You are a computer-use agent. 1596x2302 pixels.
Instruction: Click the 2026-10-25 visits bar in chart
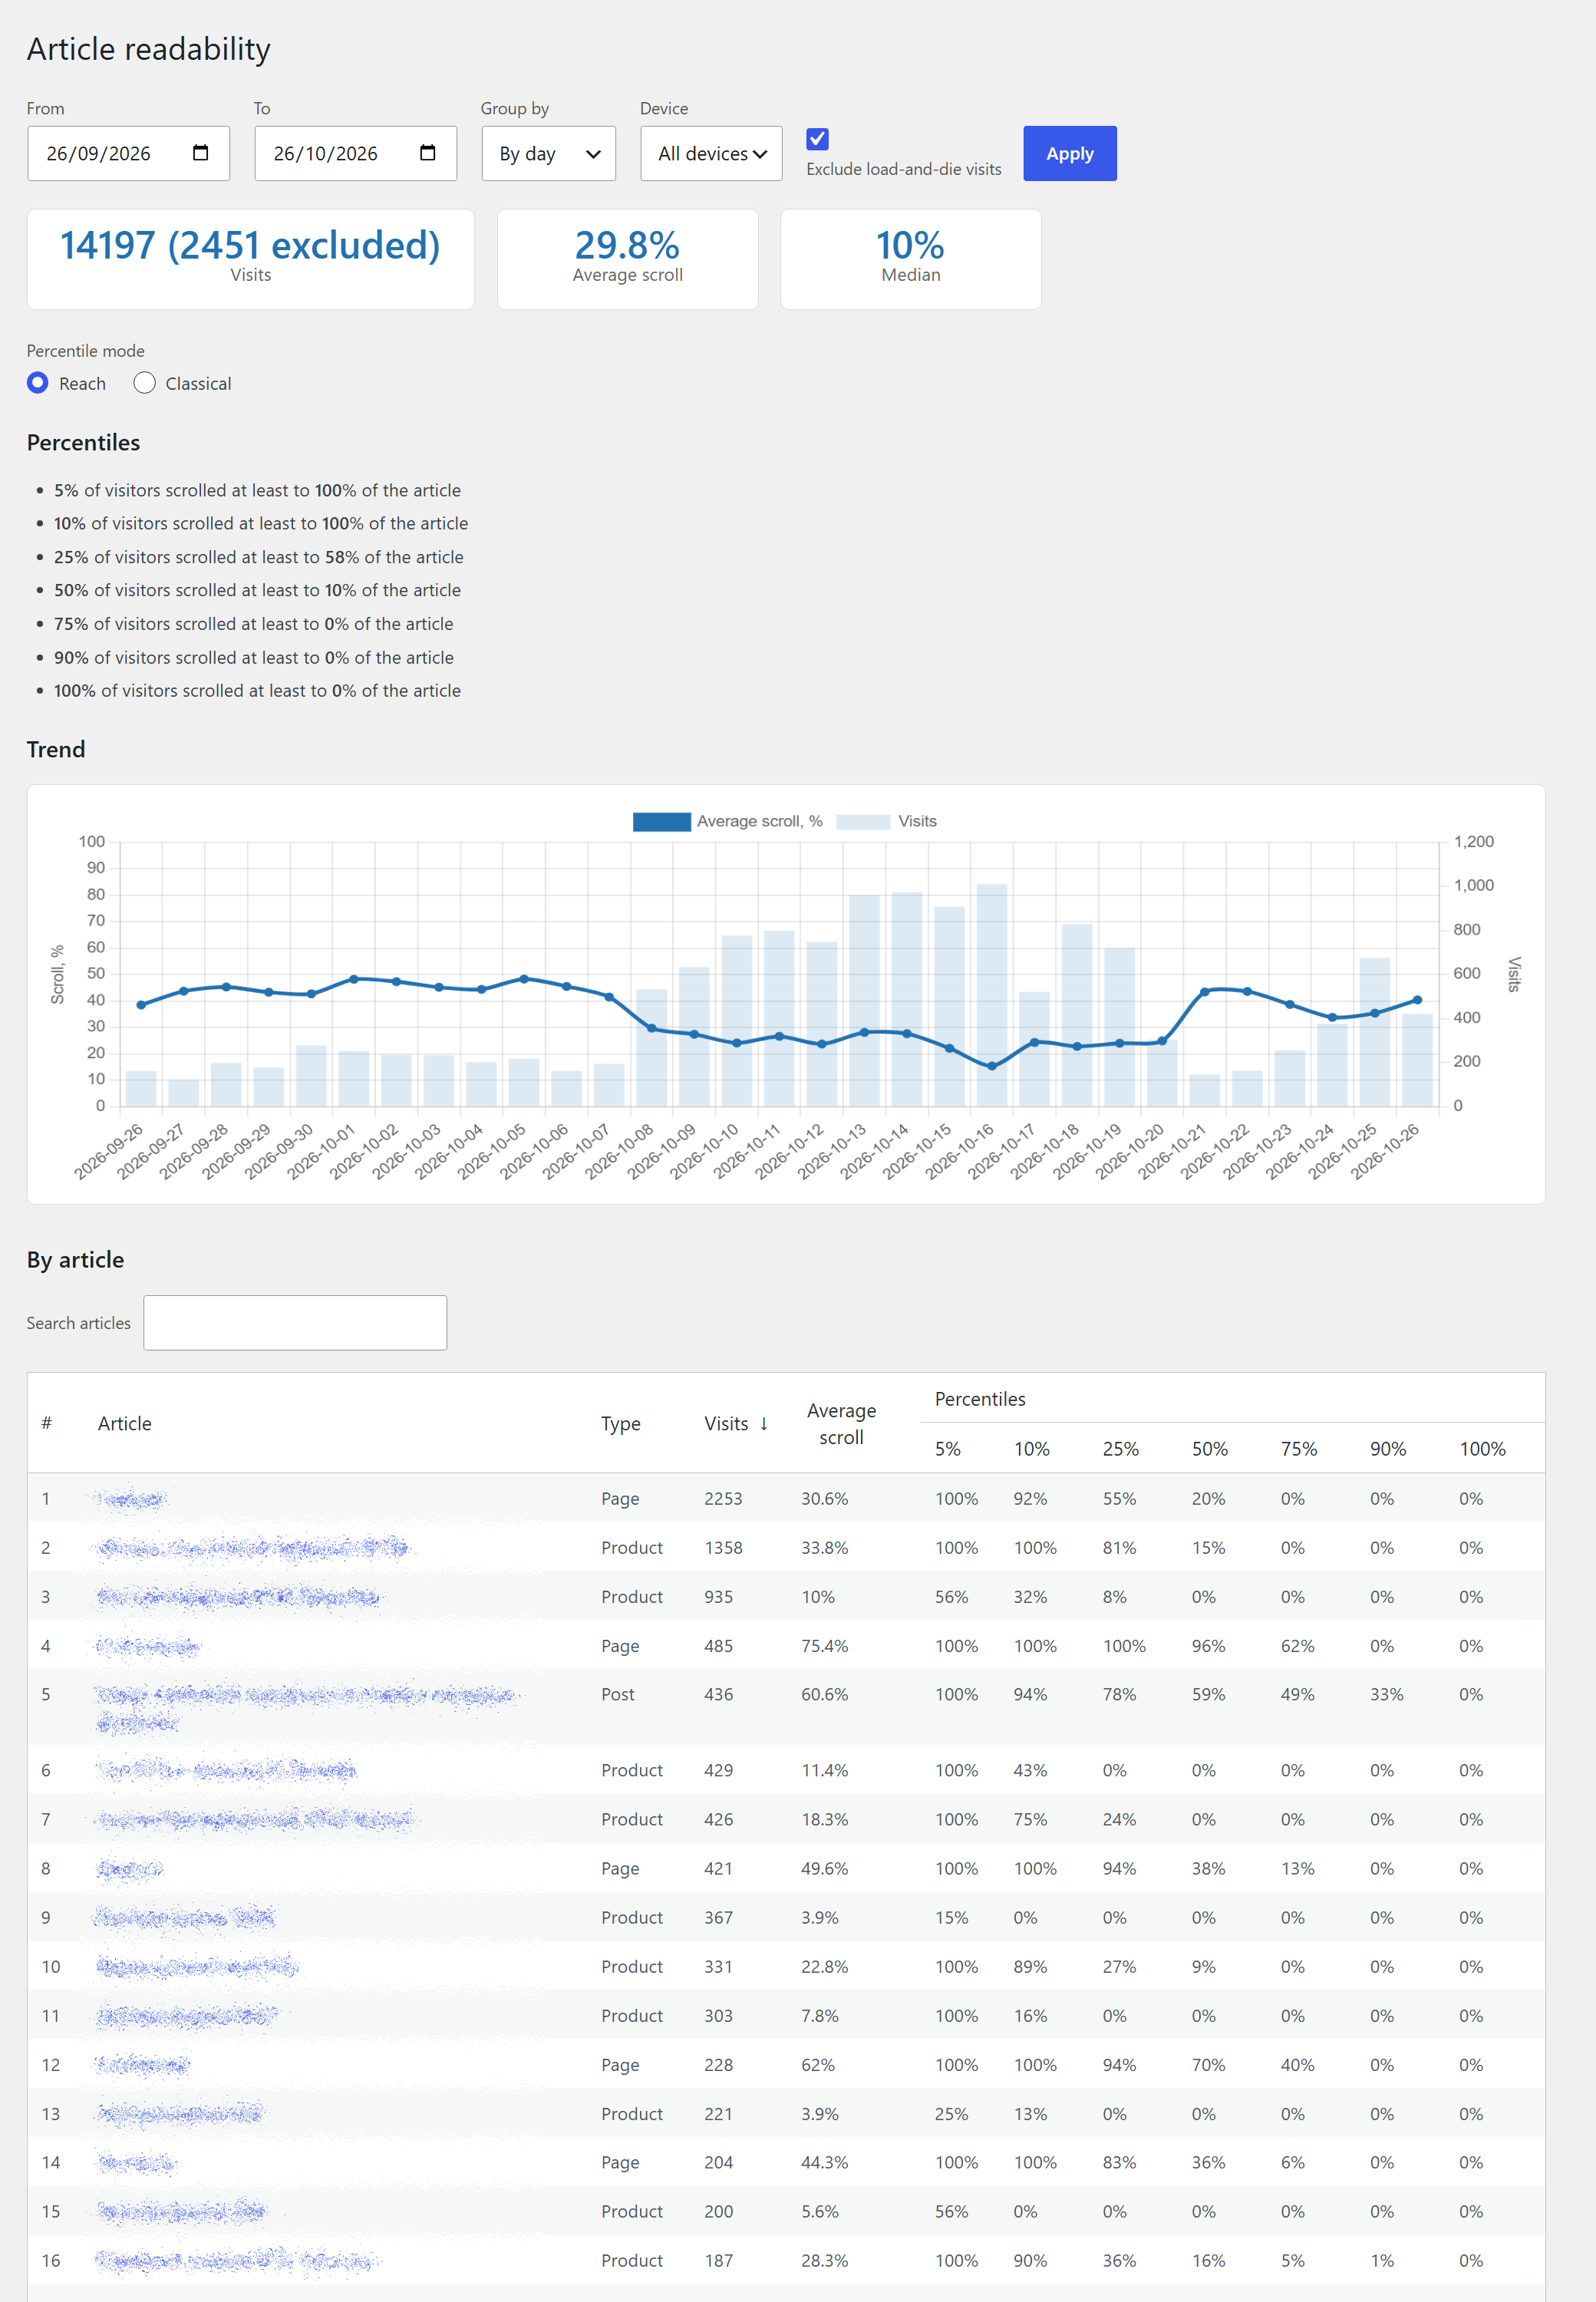click(1375, 1032)
